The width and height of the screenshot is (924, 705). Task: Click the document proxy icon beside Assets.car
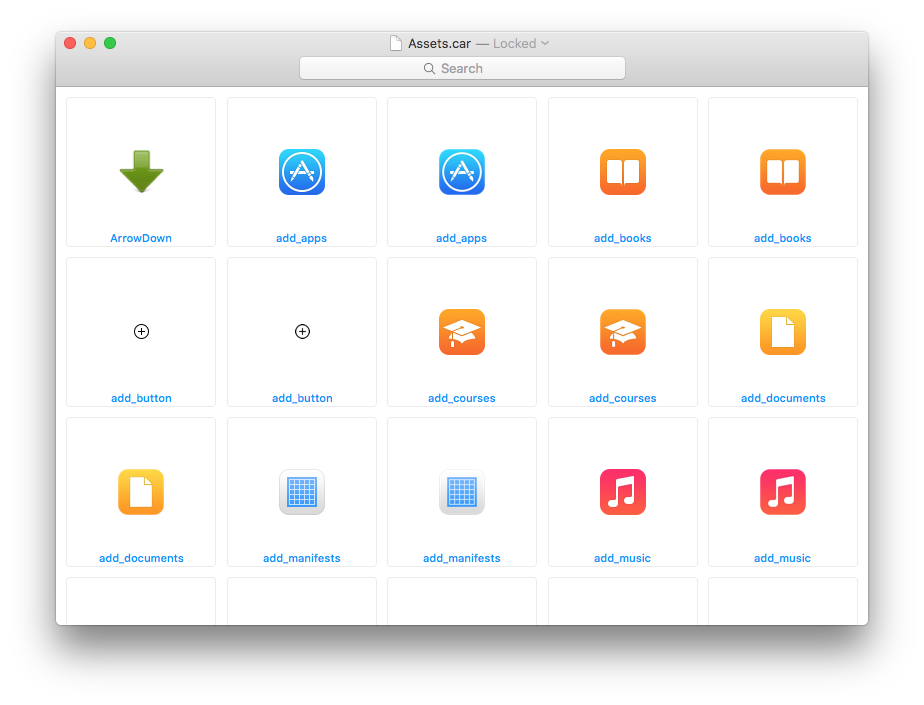396,43
